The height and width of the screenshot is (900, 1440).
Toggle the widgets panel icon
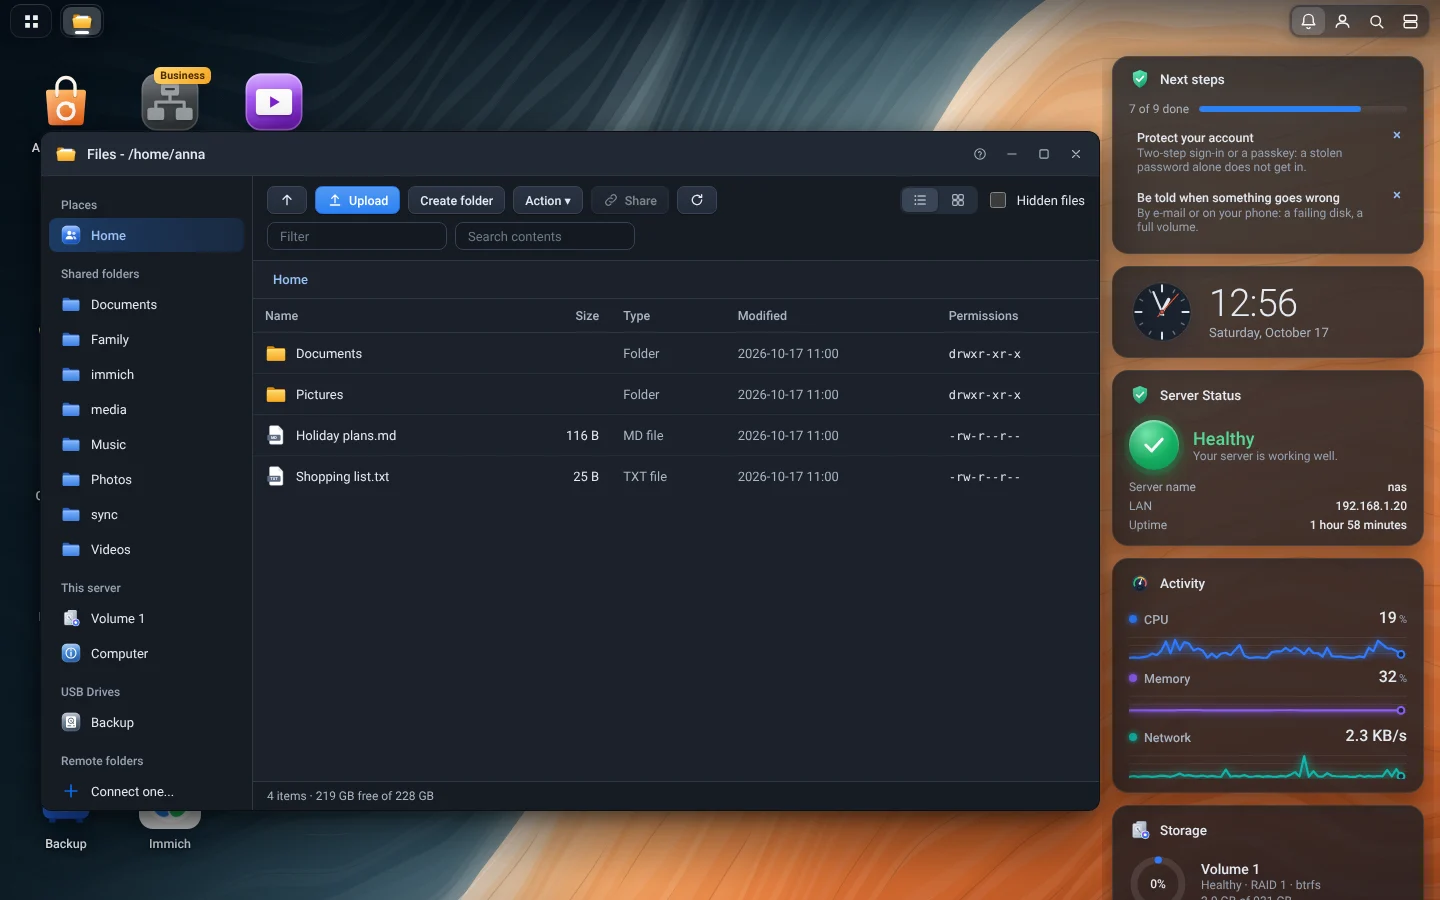[x=1411, y=21]
